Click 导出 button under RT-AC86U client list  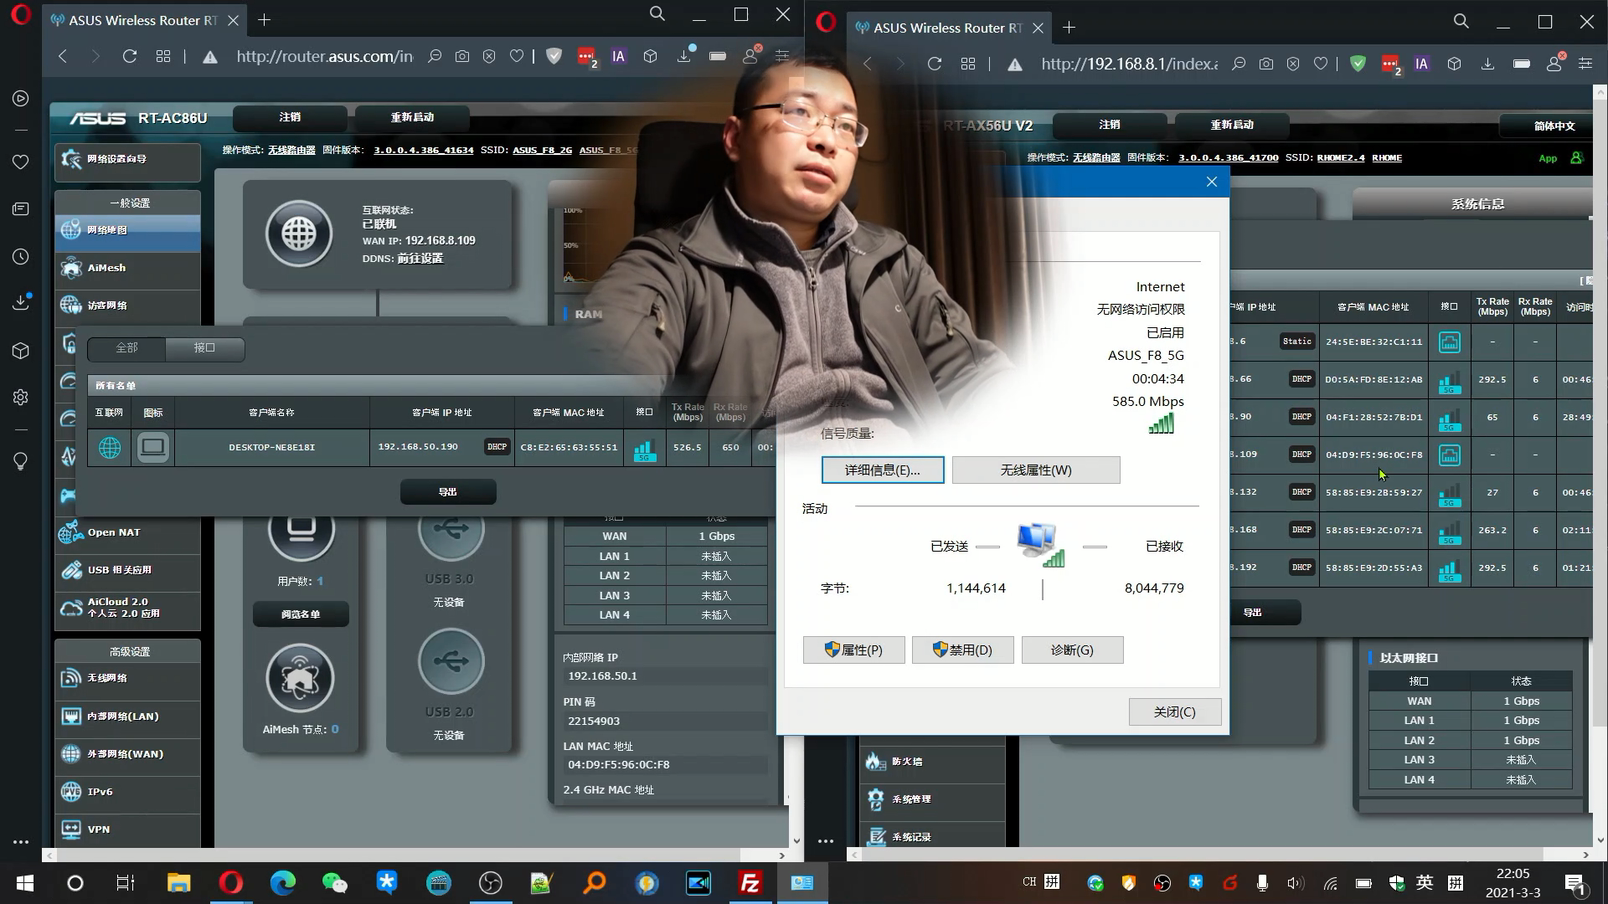click(448, 492)
